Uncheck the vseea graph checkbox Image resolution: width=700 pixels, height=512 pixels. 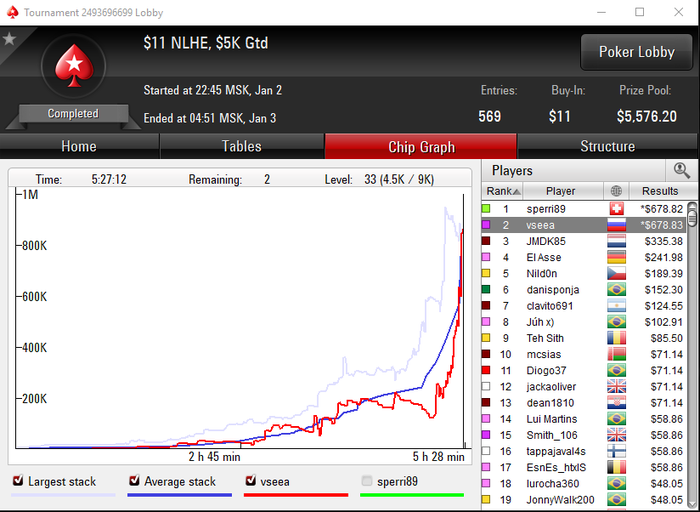(250, 481)
